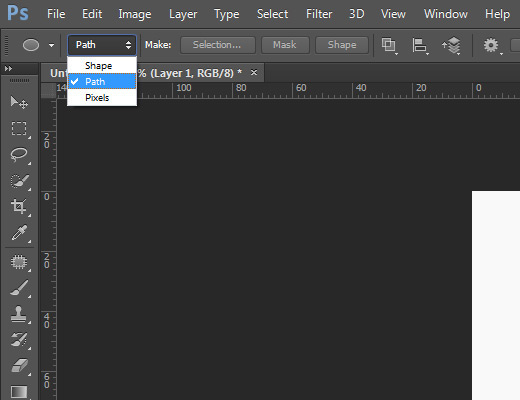Click the ruler origin corner box

[x=48, y=90]
